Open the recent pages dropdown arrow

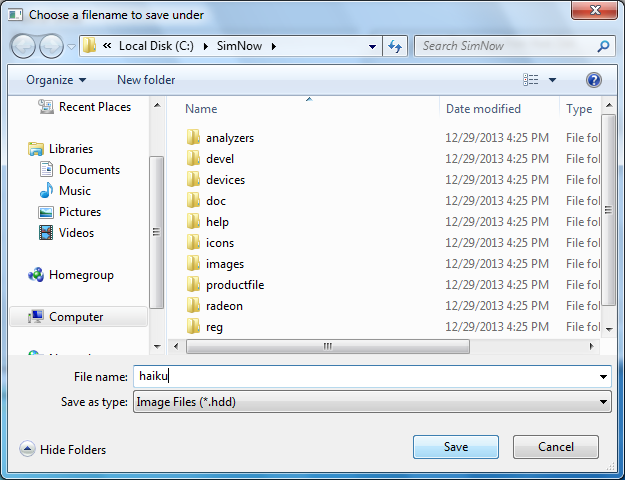(x=71, y=47)
